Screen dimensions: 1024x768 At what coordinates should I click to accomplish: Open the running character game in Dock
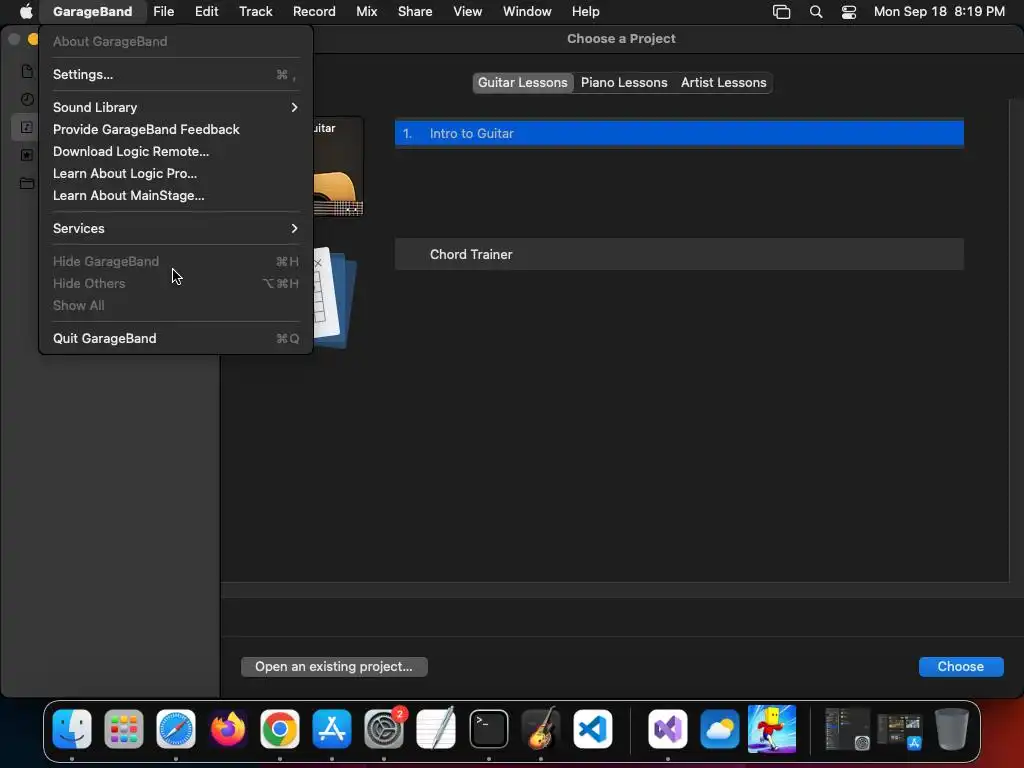(x=771, y=728)
